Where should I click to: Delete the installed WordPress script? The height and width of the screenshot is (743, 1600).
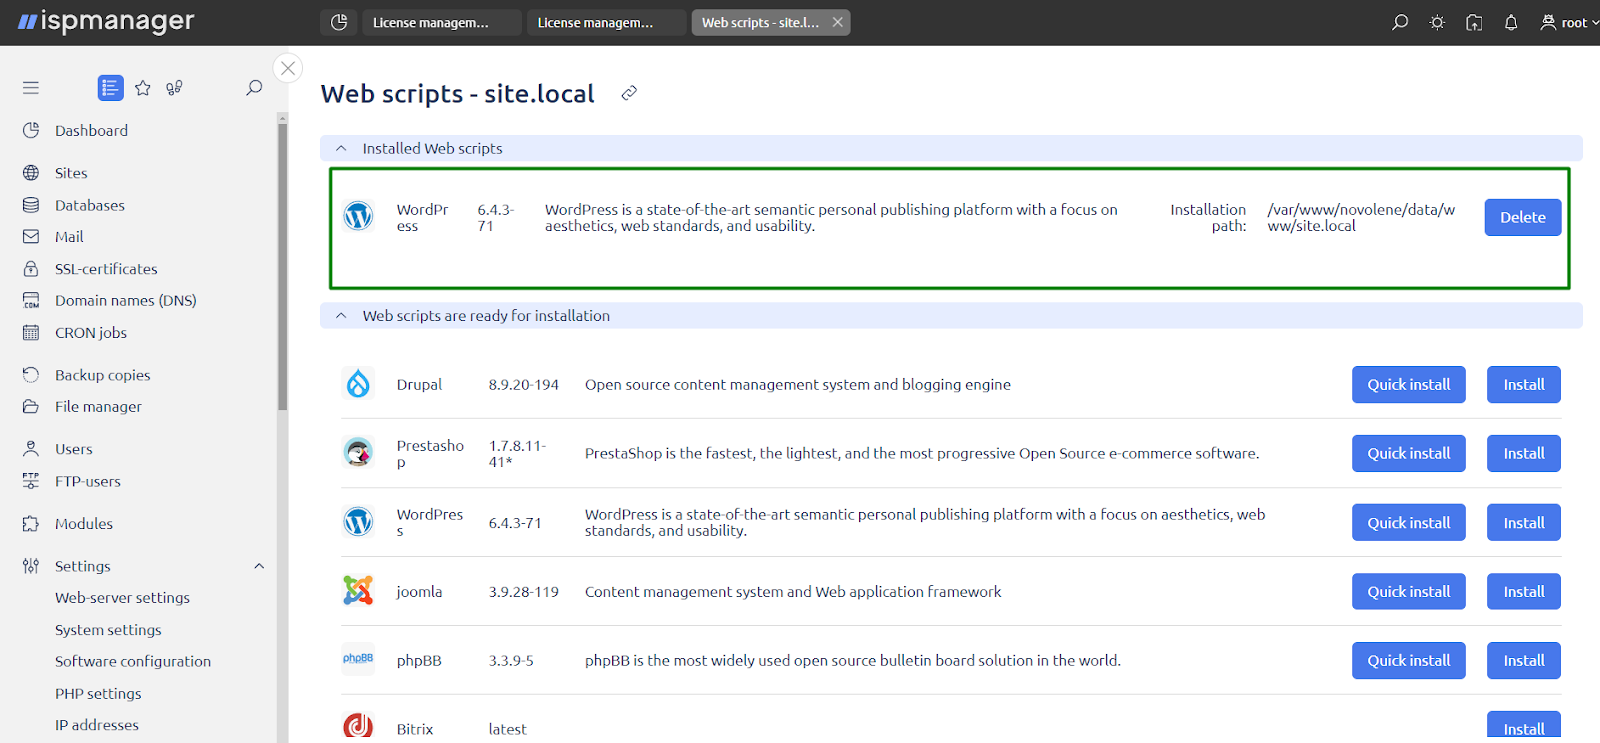point(1523,217)
